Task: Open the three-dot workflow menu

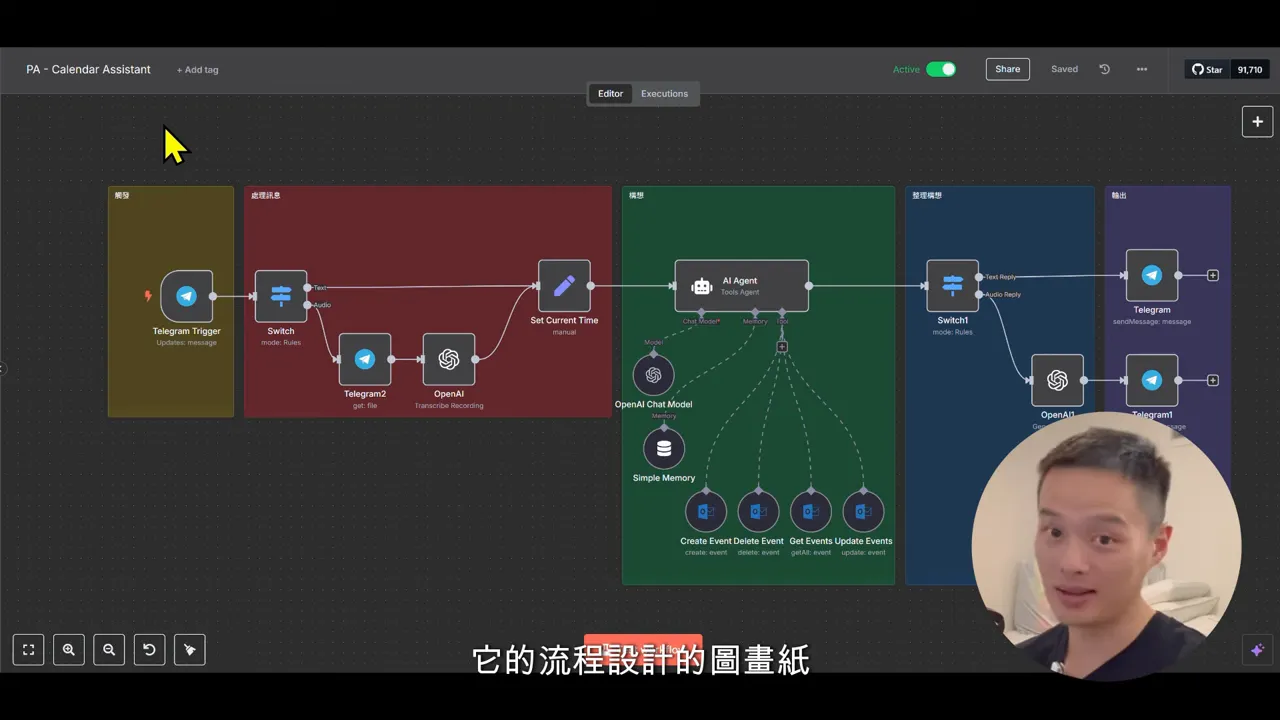Action: (x=1142, y=69)
